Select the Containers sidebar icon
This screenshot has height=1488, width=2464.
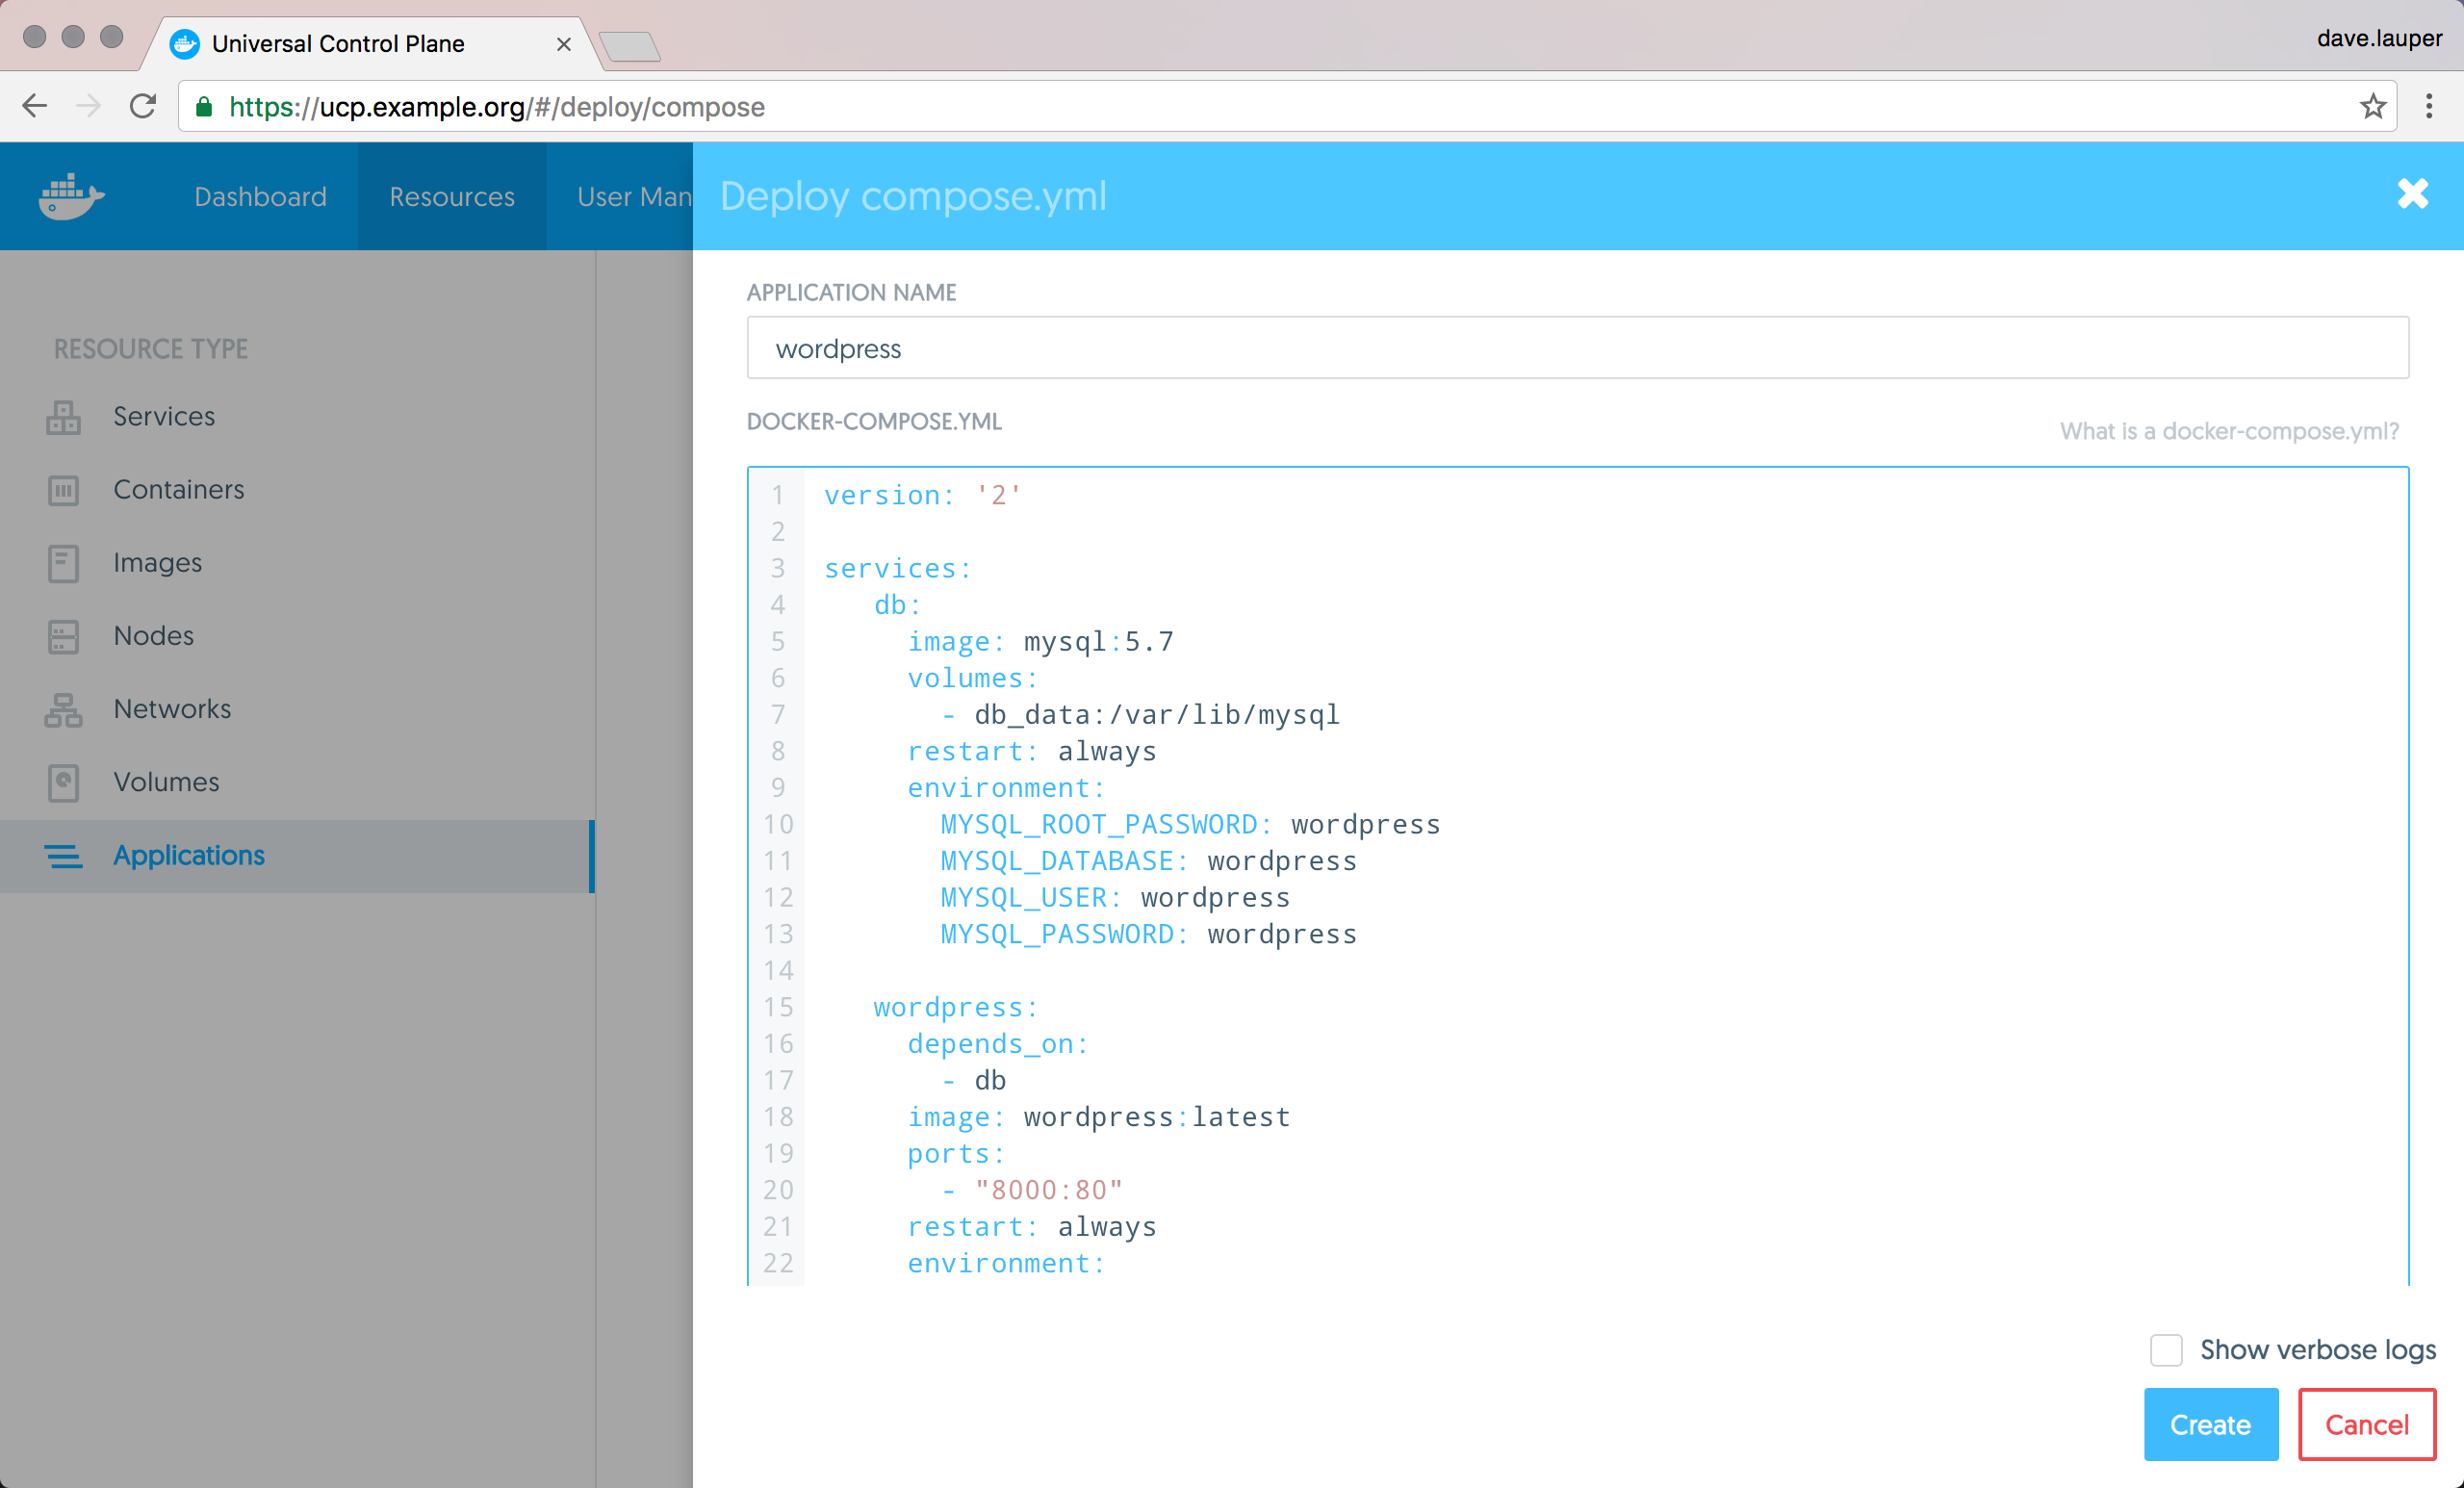[x=63, y=490]
